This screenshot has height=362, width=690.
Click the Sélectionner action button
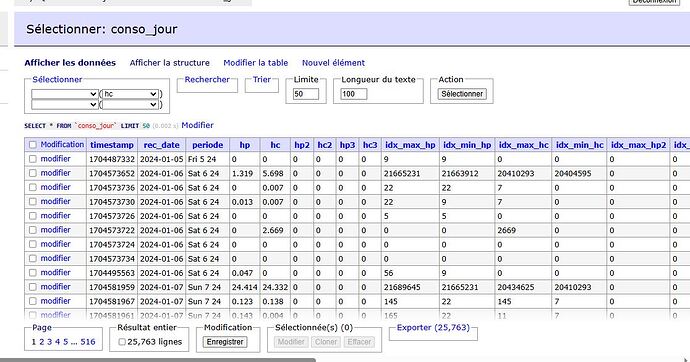coord(462,94)
